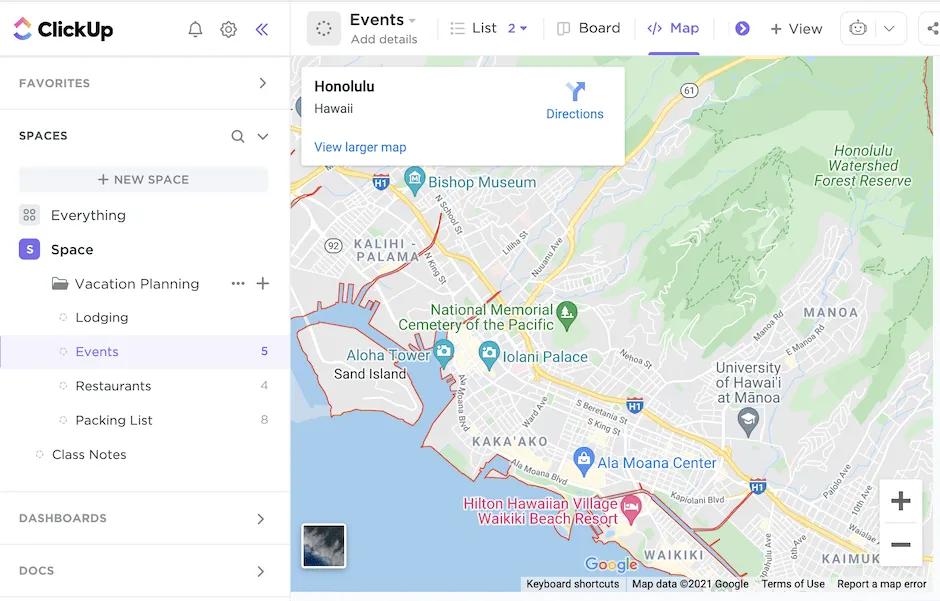Open Vacation Planning folder ellipsis menu
The width and height of the screenshot is (940, 601).
pyautogui.click(x=238, y=283)
